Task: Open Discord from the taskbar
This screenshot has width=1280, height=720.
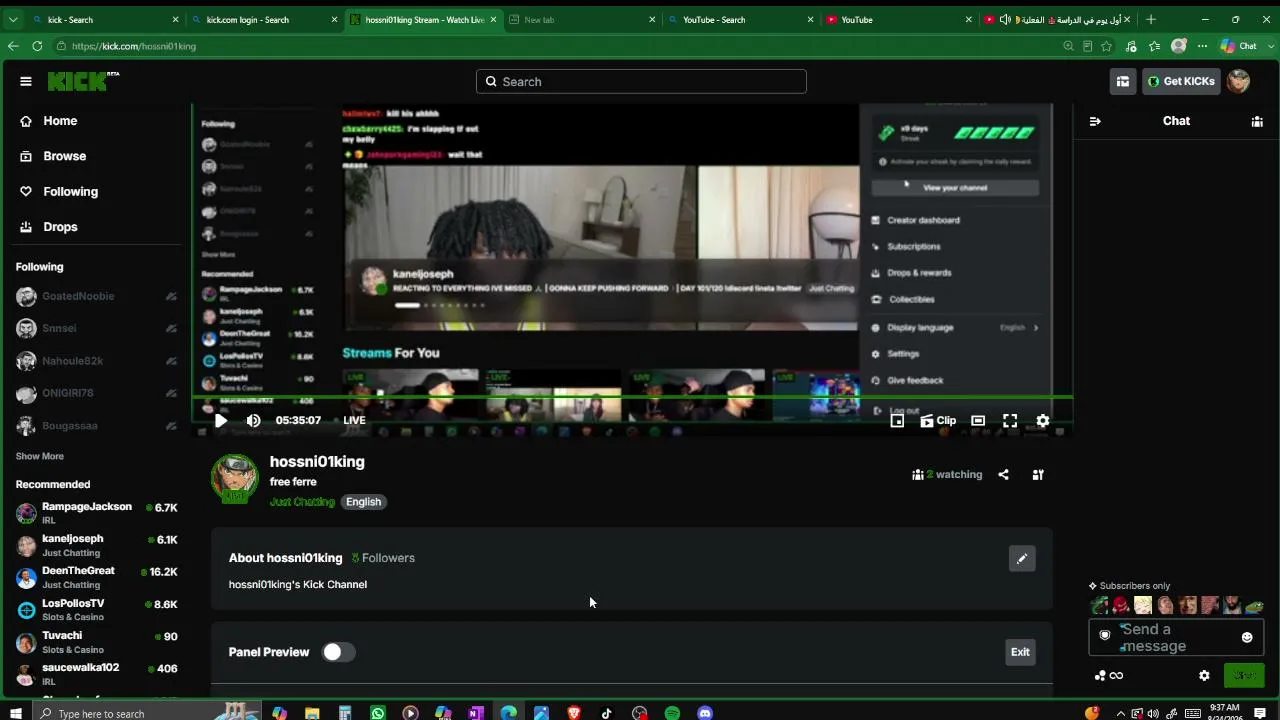Action: coord(705,713)
